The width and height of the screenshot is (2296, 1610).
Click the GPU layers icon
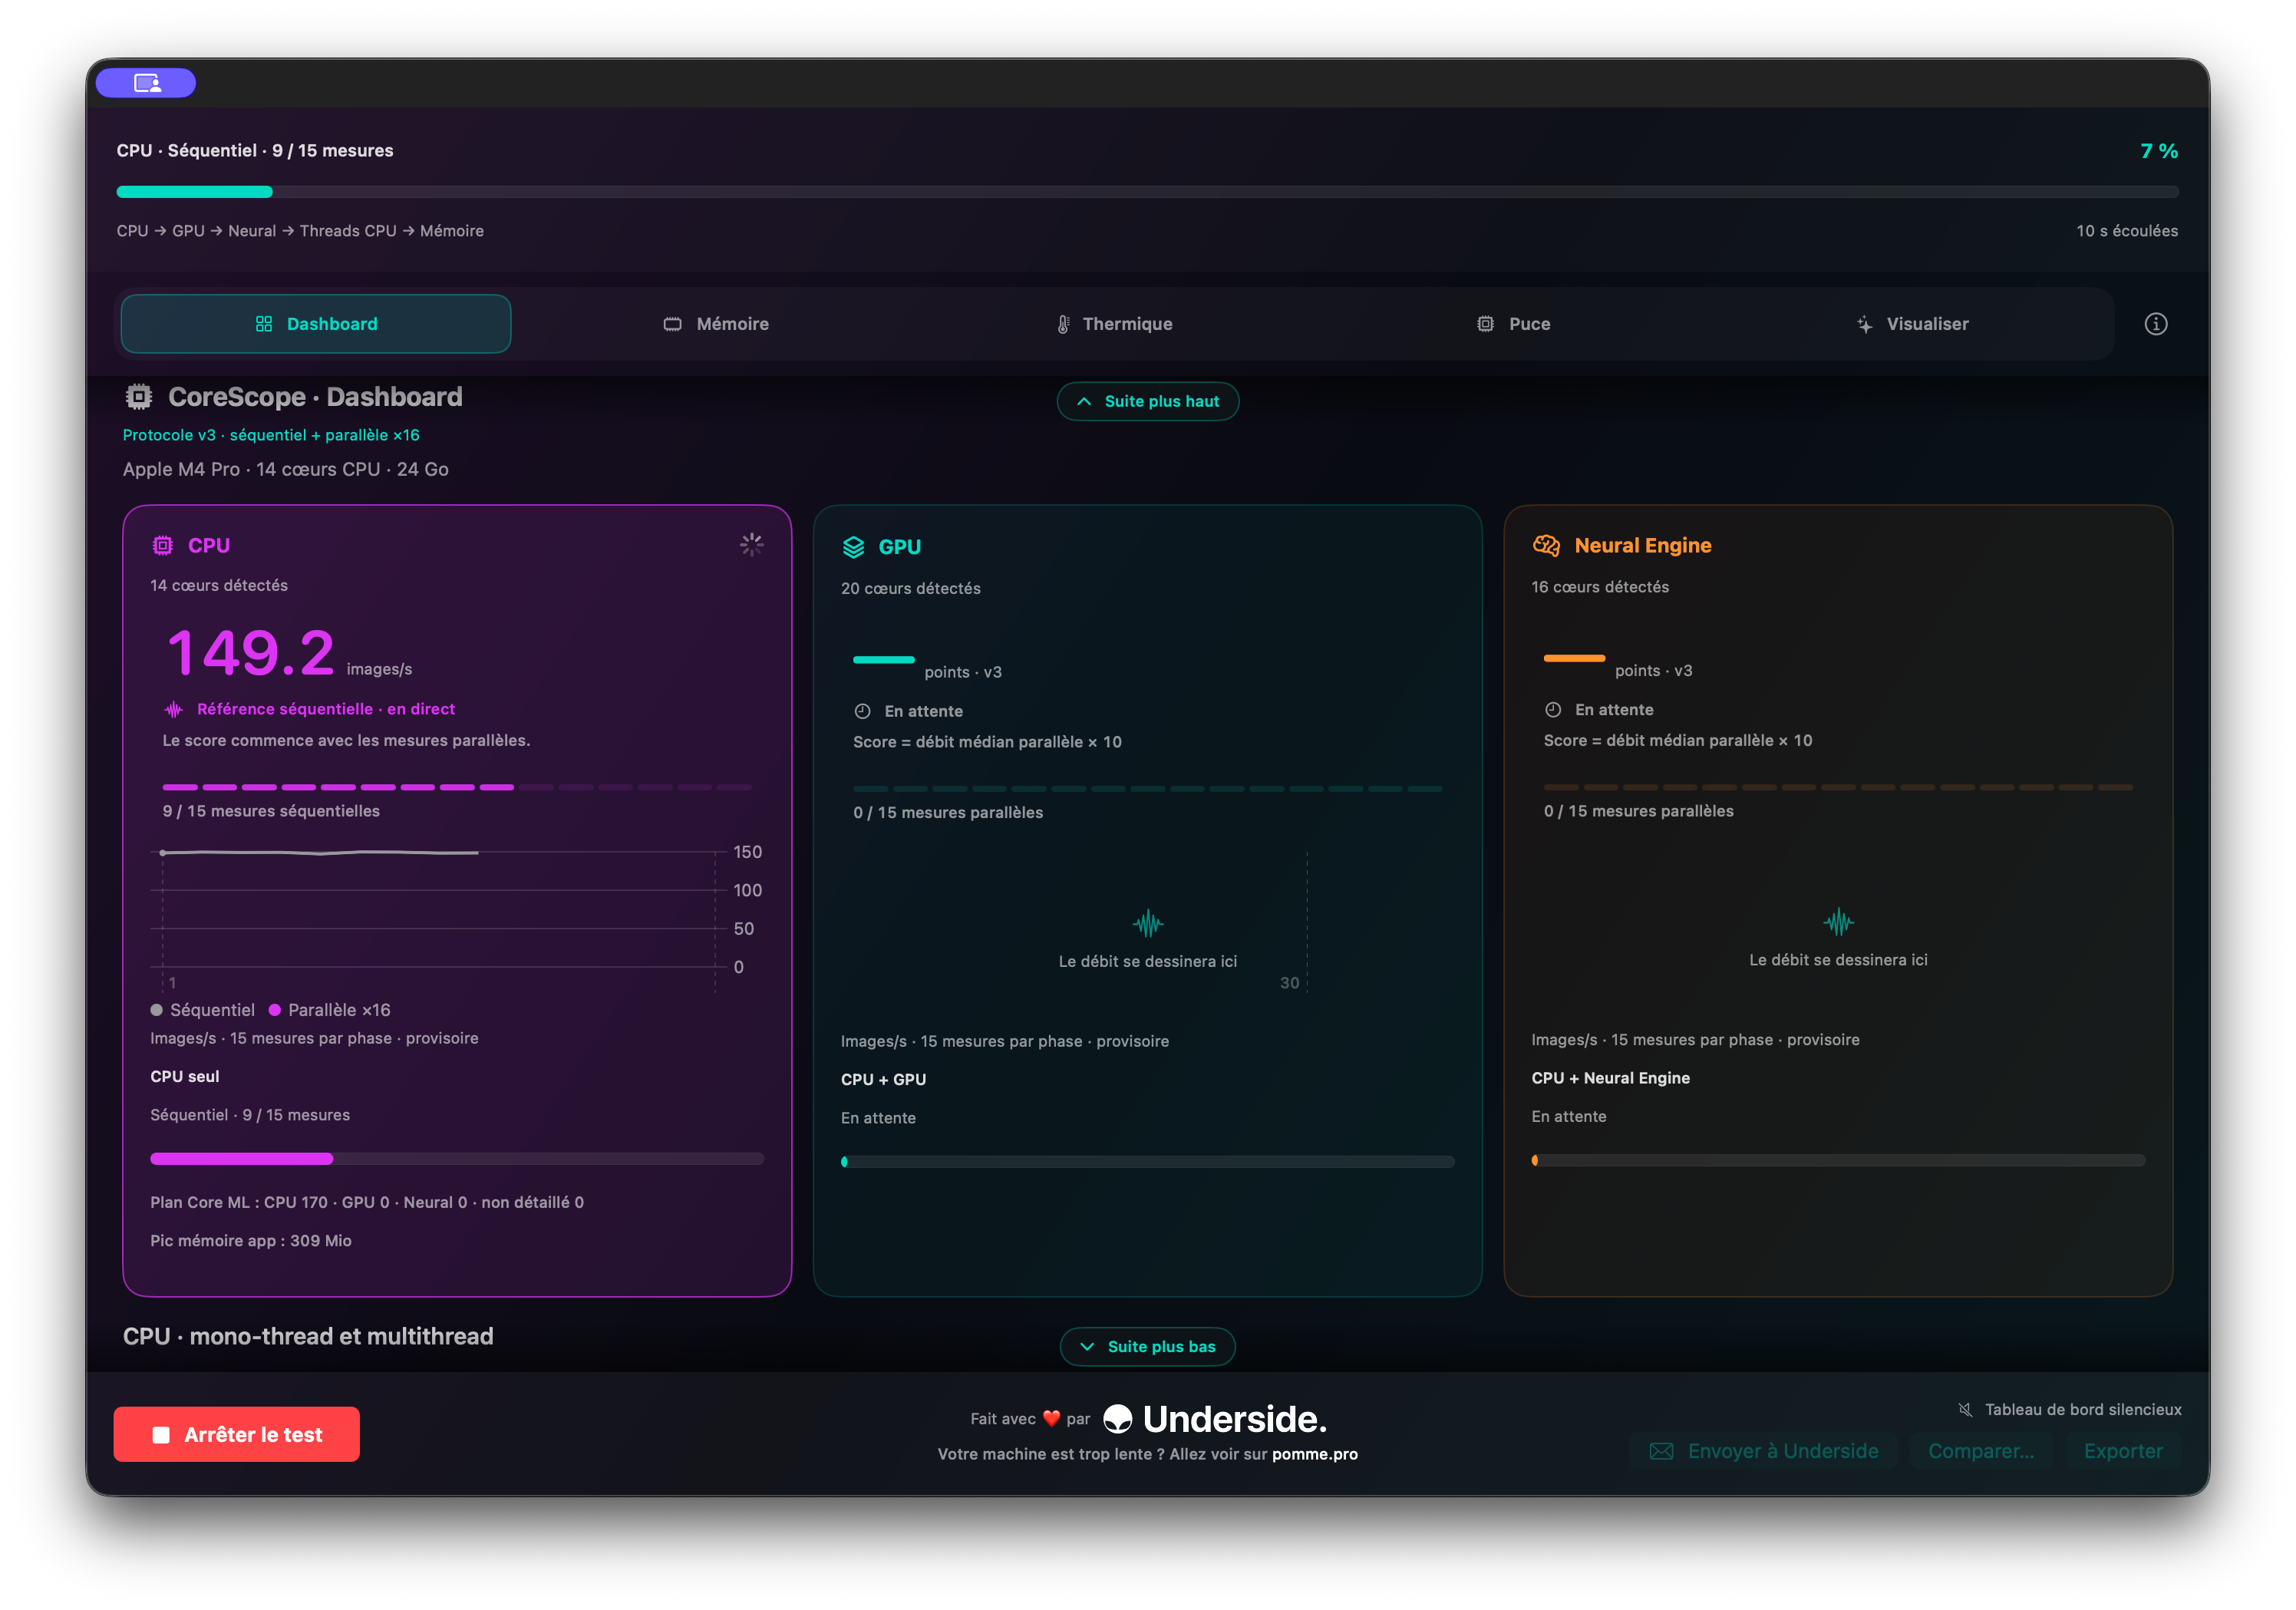coord(853,547)
